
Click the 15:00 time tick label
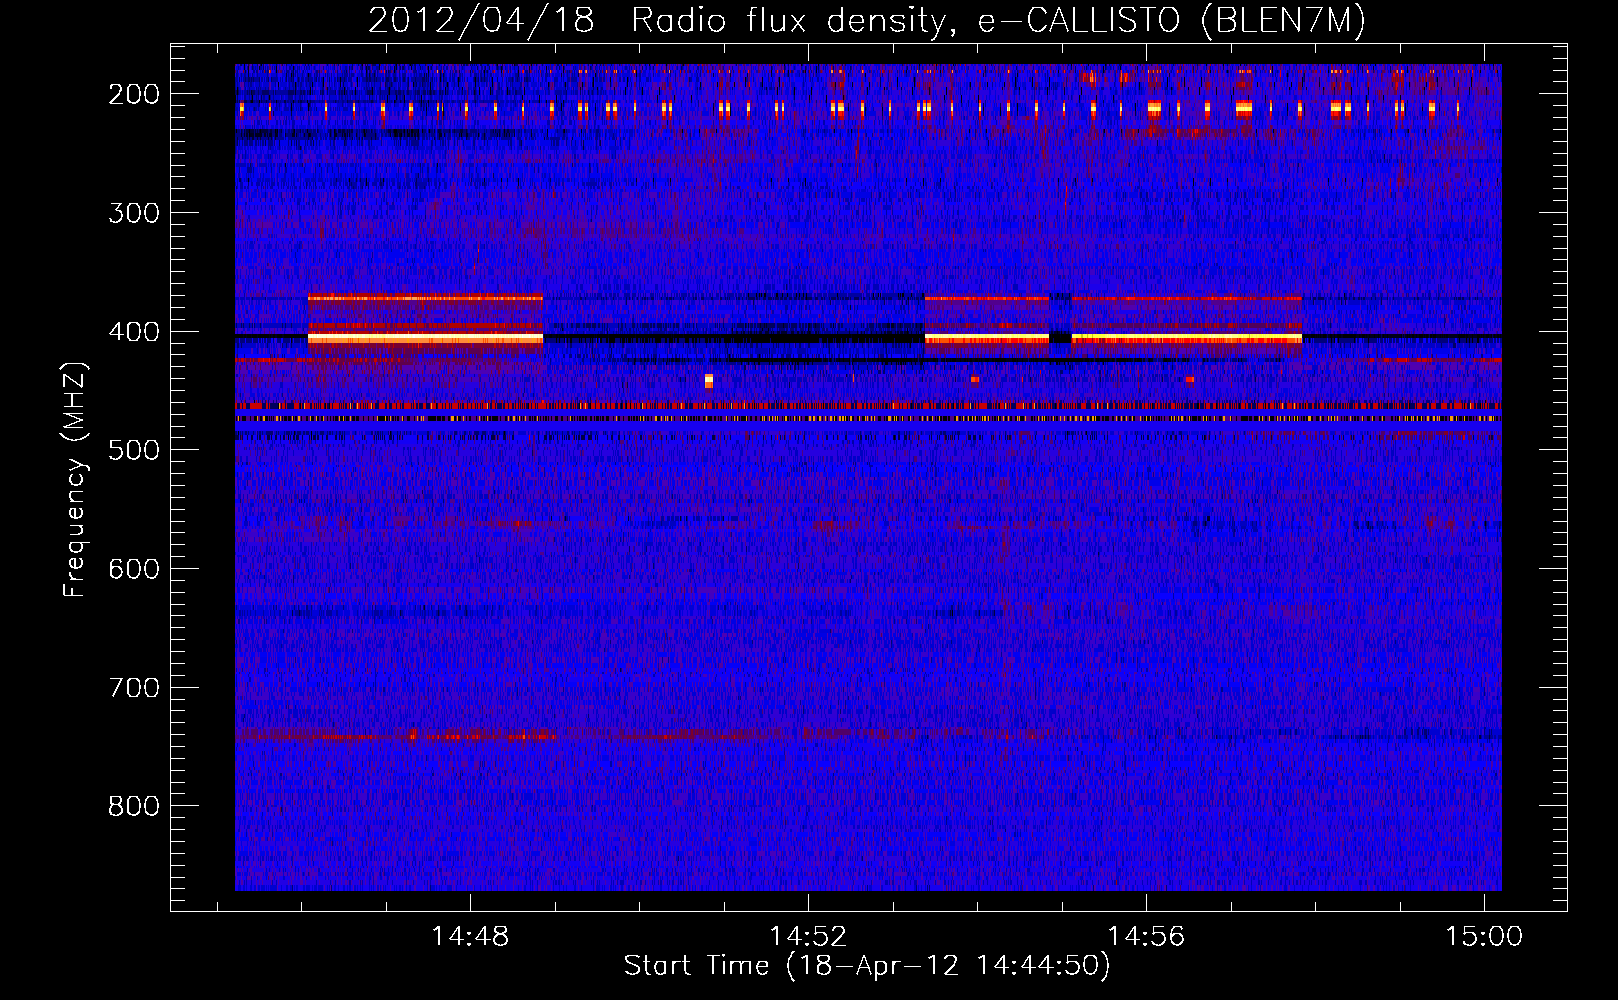pos(1484,936)
